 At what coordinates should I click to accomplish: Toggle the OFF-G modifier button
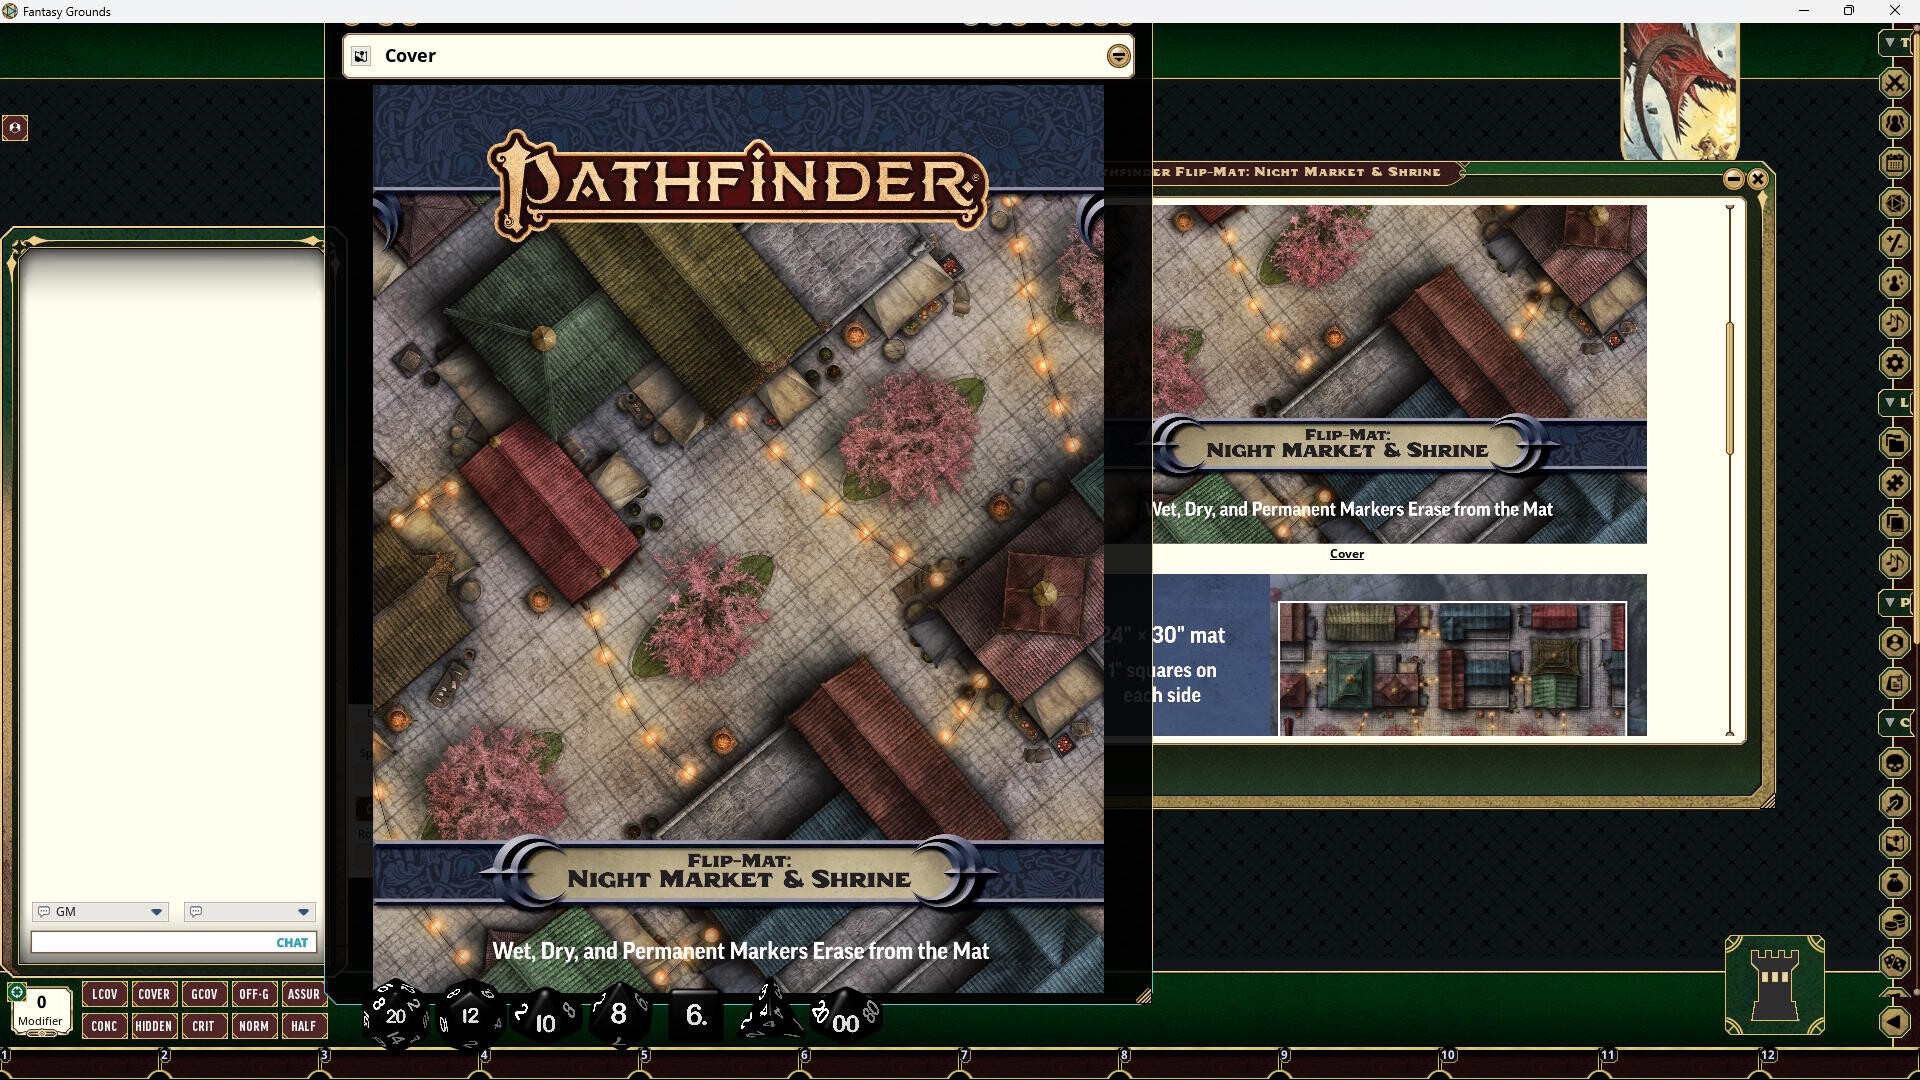(254, 994)
